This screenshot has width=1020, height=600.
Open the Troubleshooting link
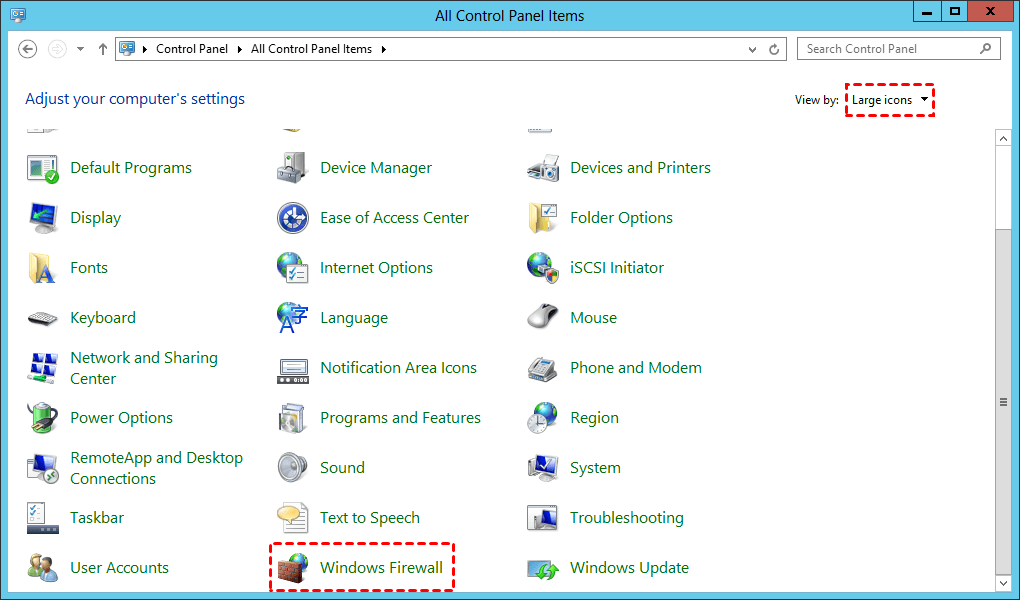(x=626, y=518)
